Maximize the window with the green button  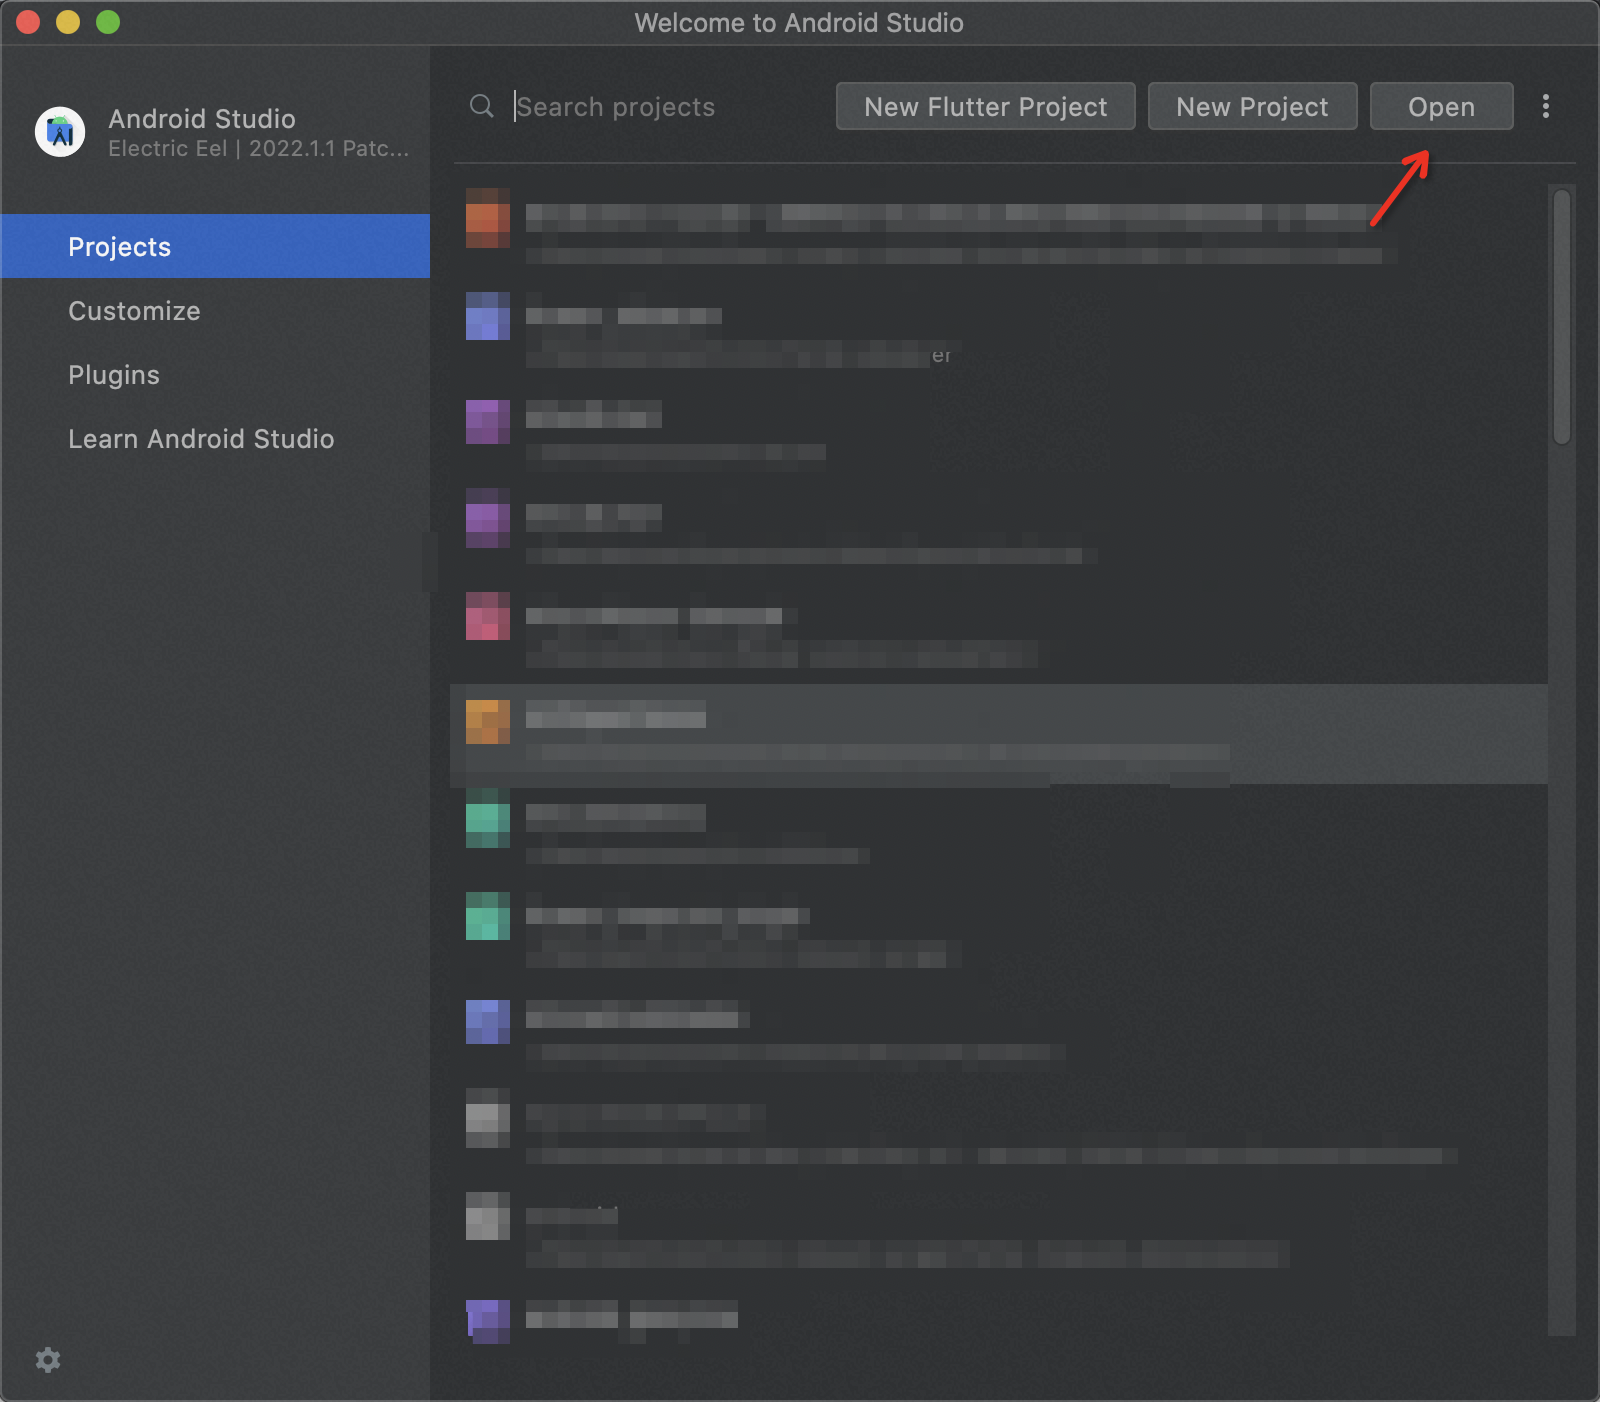coord(108,22)
